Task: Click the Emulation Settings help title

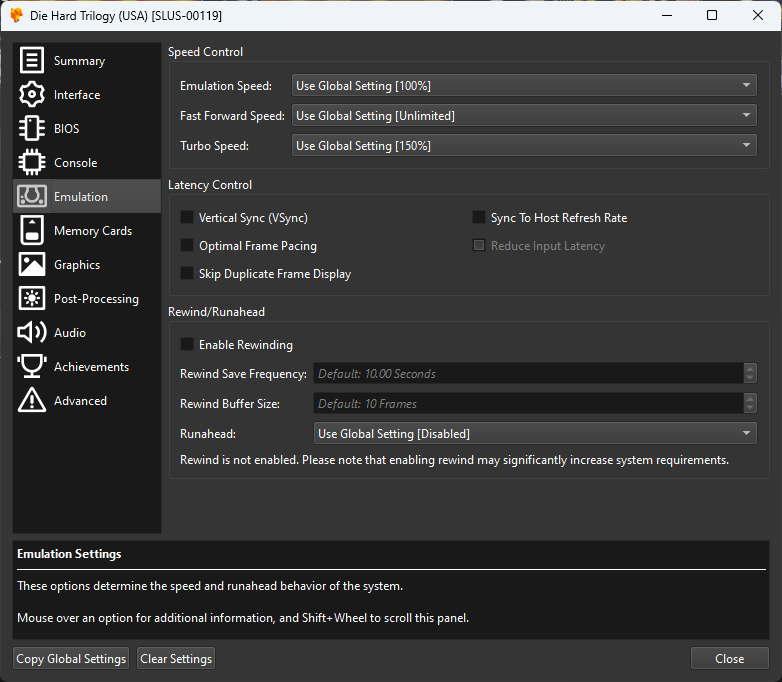Action: [x=69, y=554]
